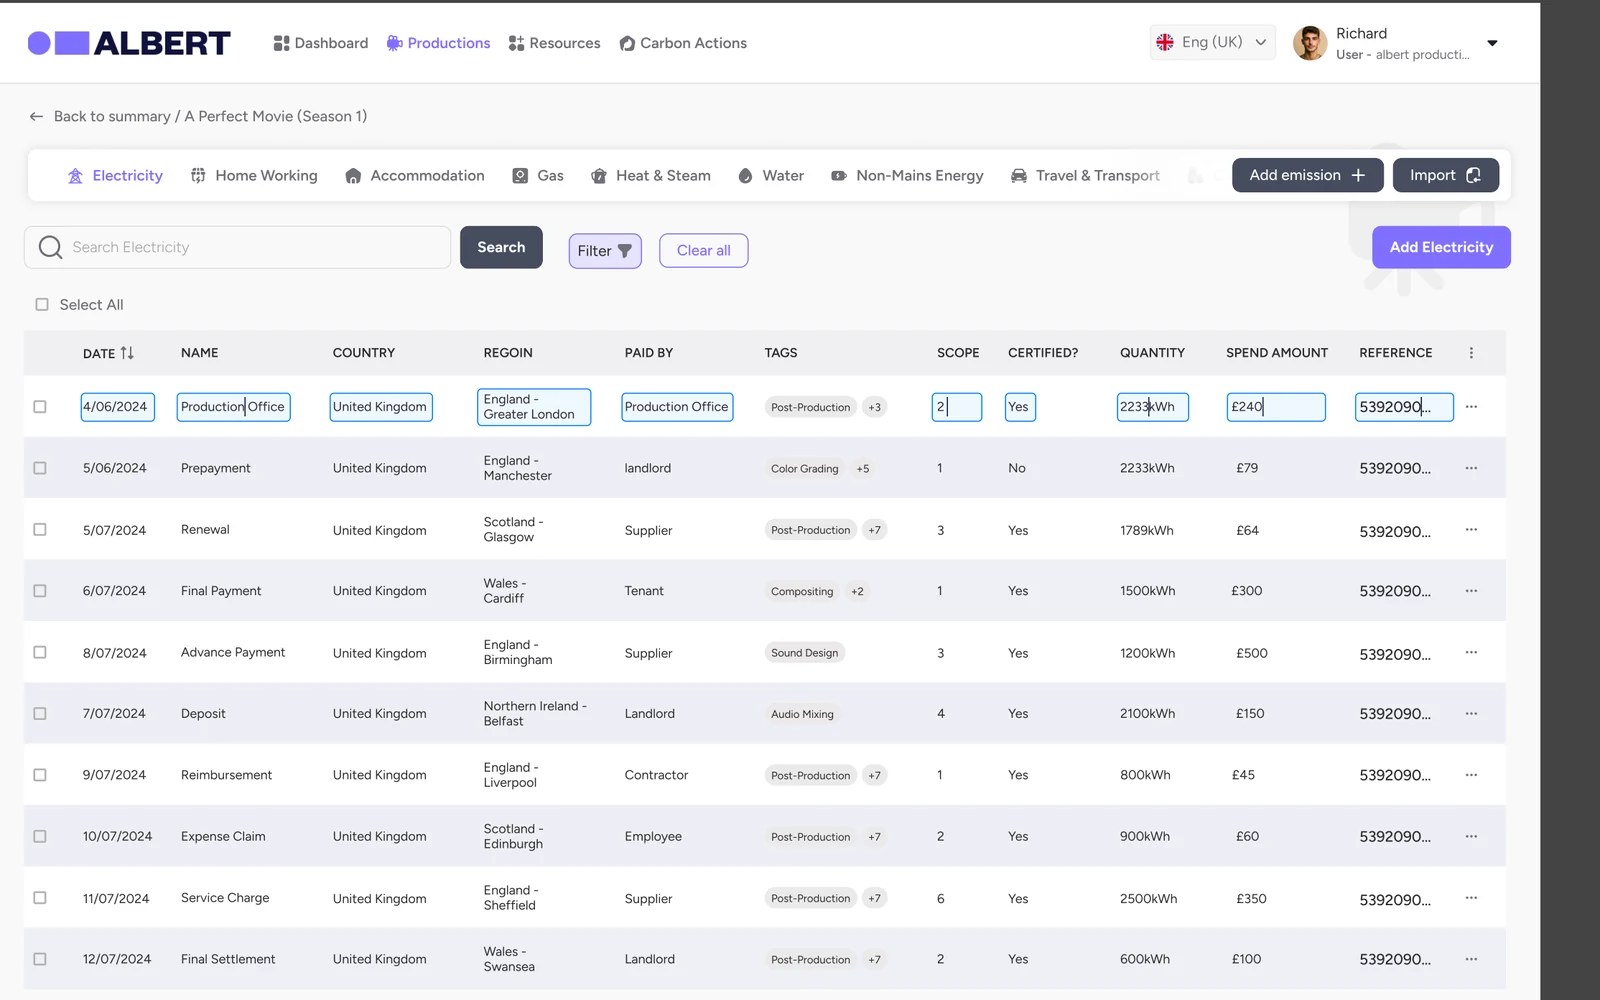Open the Filter dropdown
This screenshot has width=1600, height=1000.
coord(605,251)
